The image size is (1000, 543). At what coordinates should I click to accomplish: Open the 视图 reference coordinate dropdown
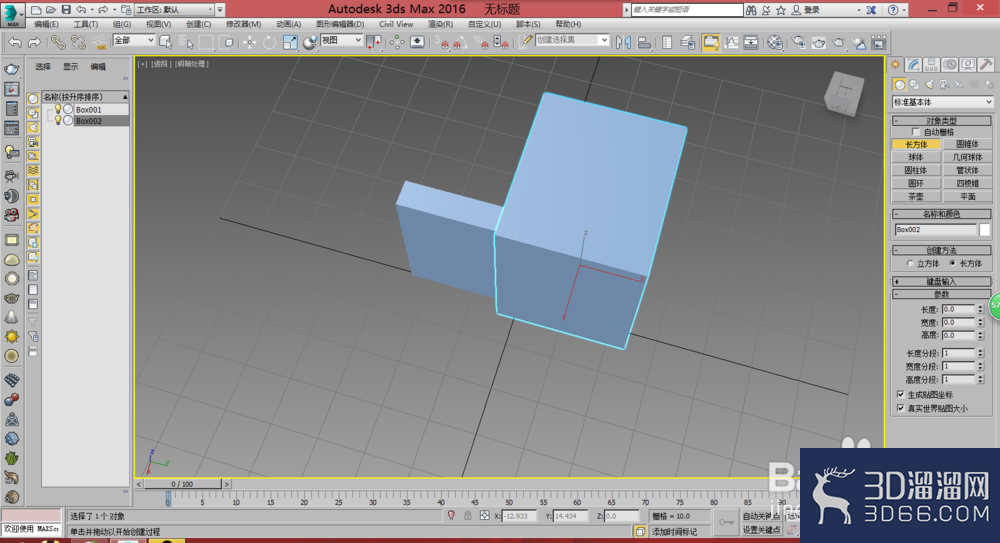341,40
